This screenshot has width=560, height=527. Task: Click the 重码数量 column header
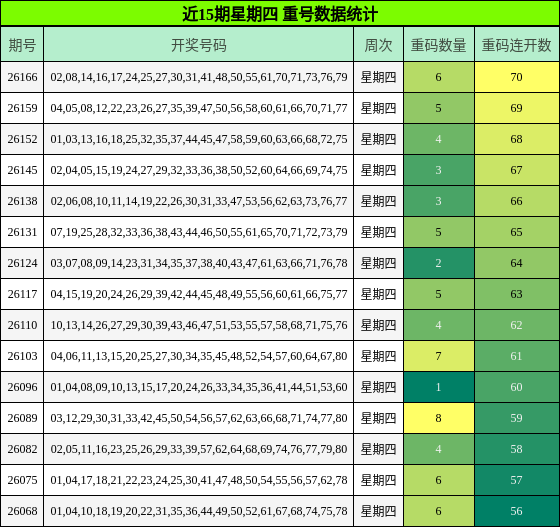click(x=439, y=45)
